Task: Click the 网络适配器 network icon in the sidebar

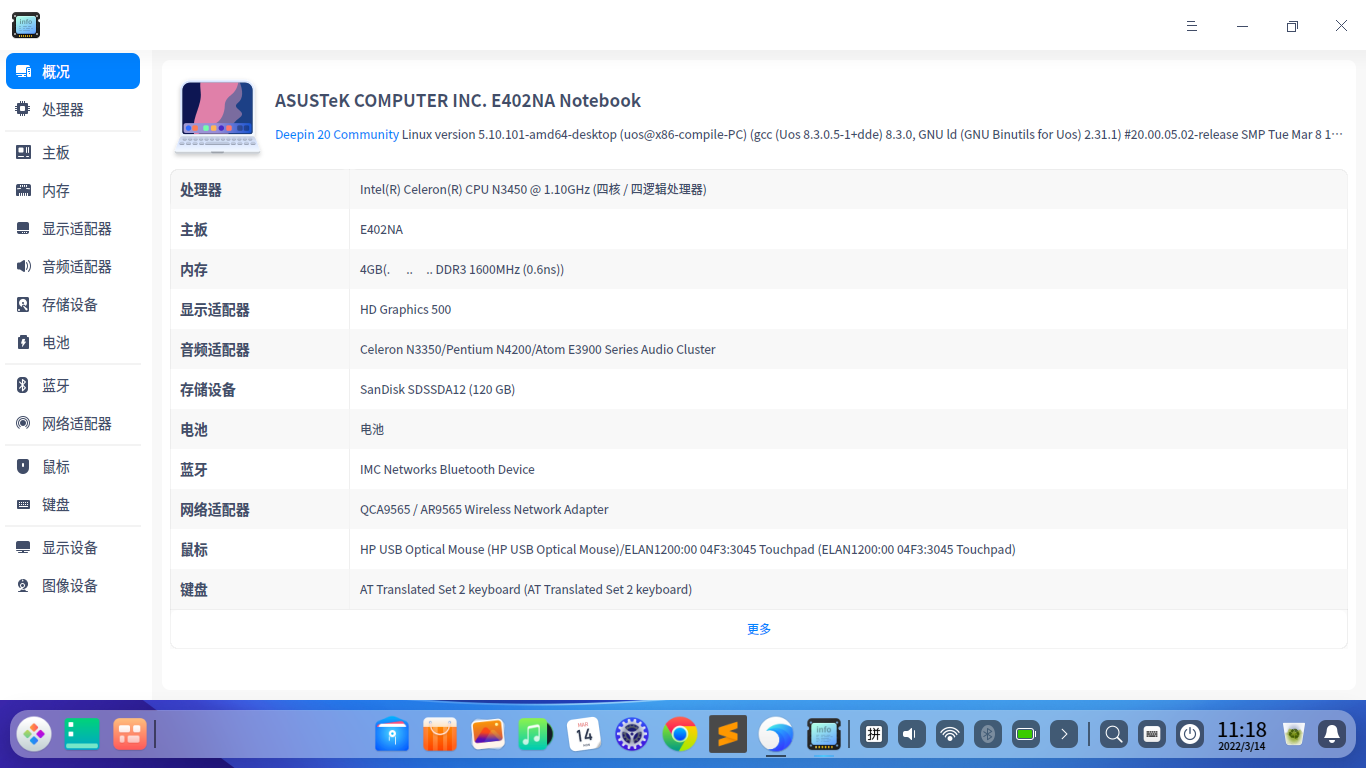Action: [x=23, y=423]
